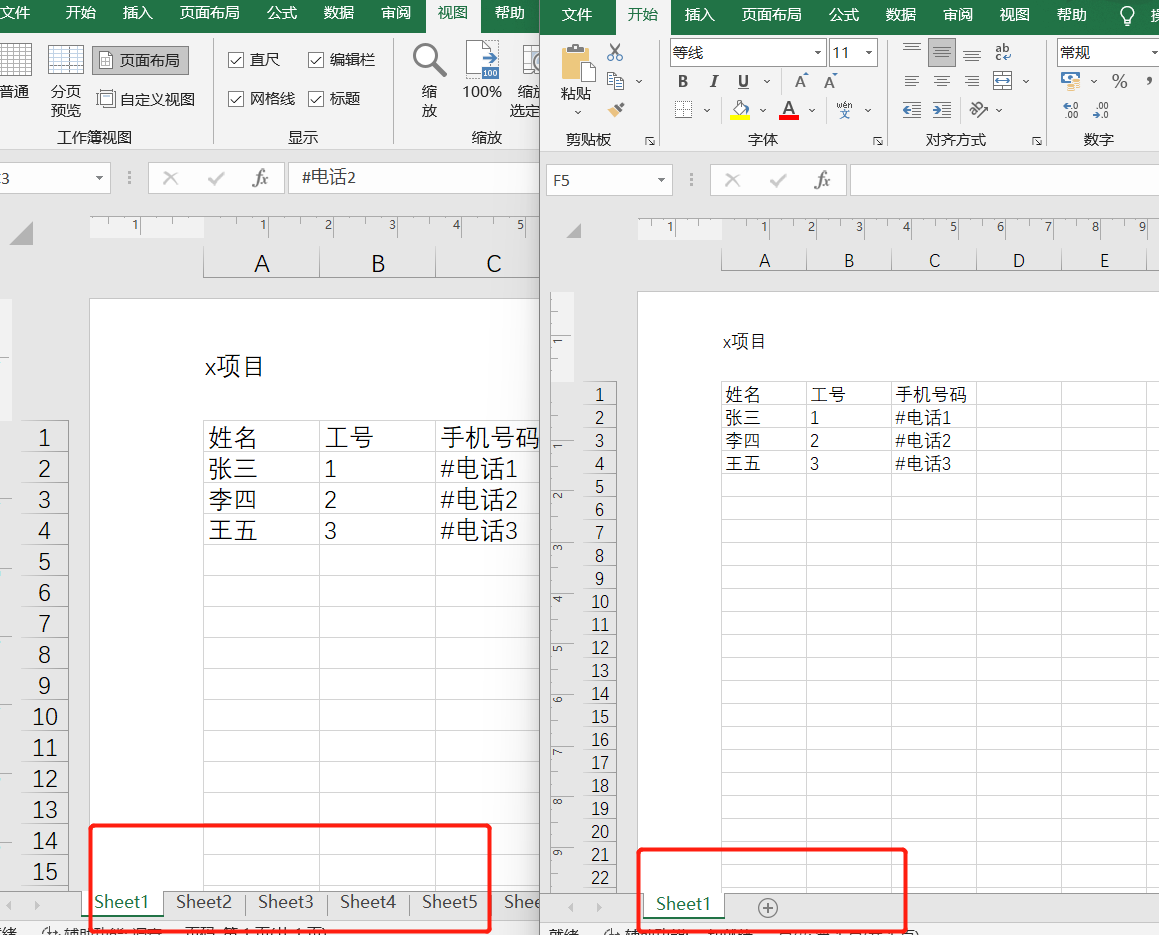Image resolution: width=1159 pixels, height=935 pixels.
Task: Select the Format Painter brush
Action: coord(615,109)
